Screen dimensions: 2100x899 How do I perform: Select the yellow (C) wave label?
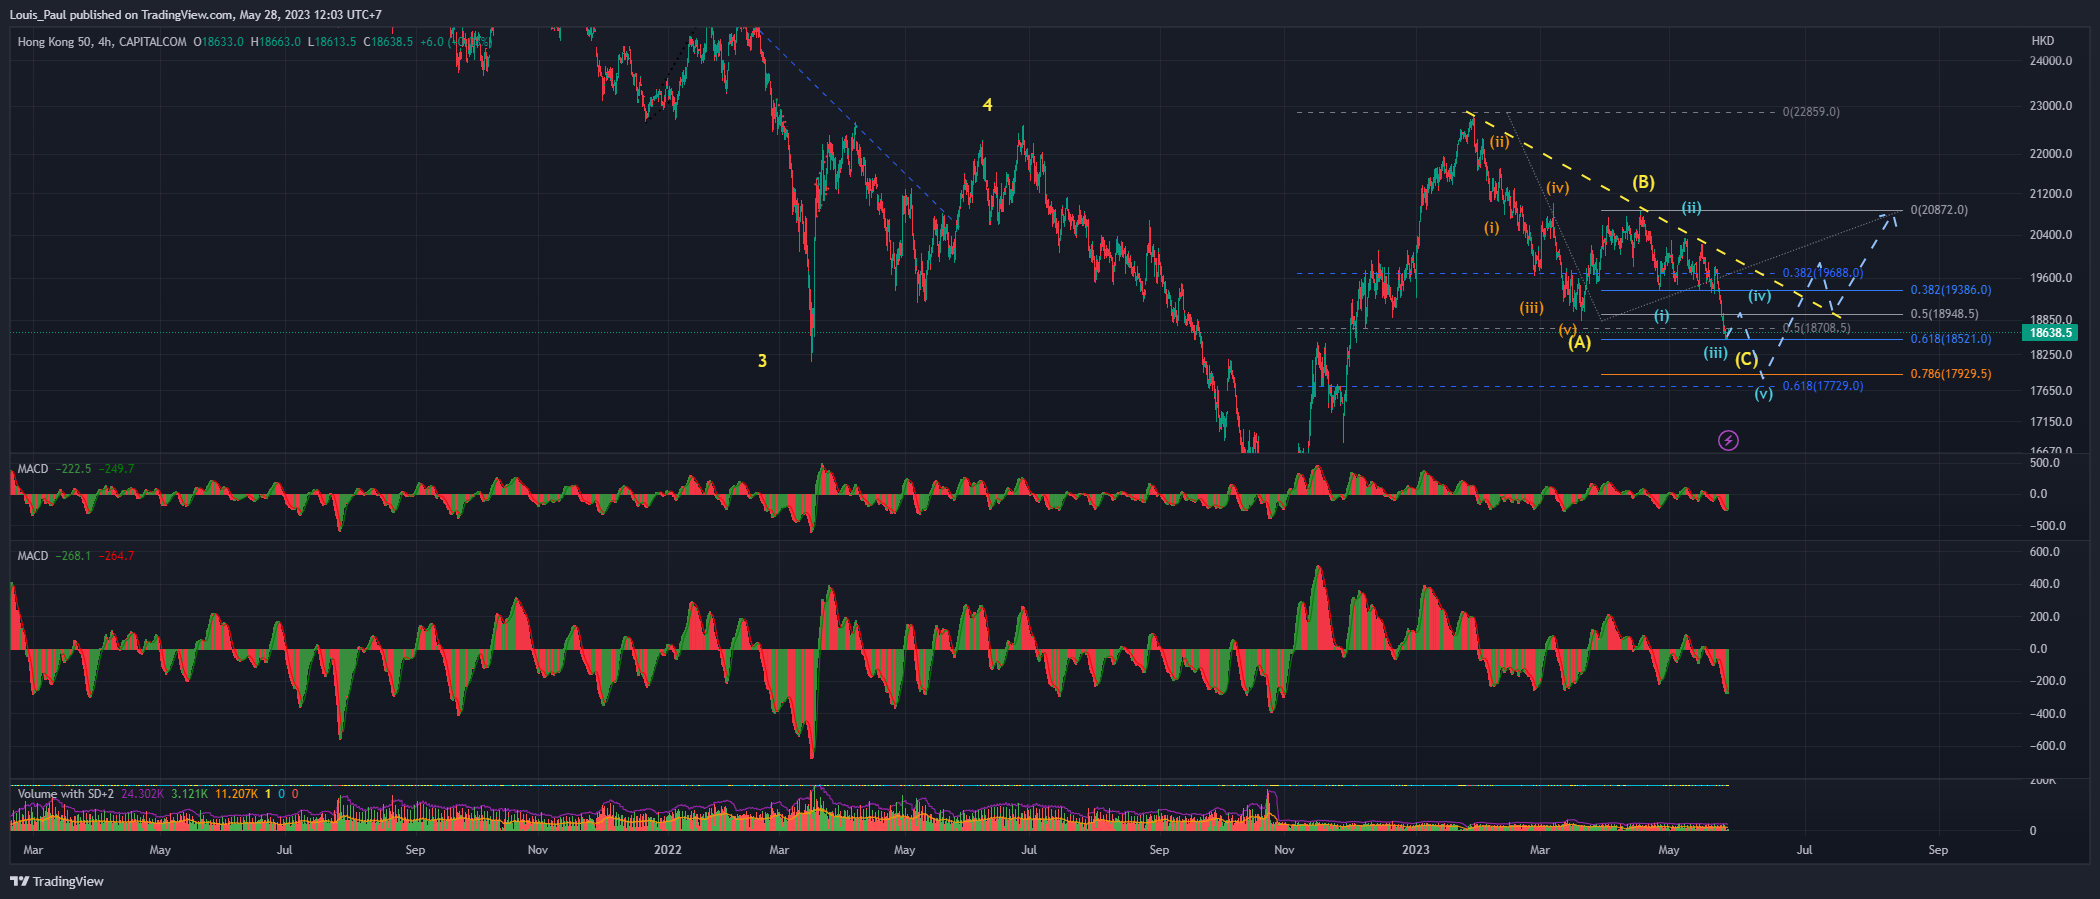click(1746, 359)
